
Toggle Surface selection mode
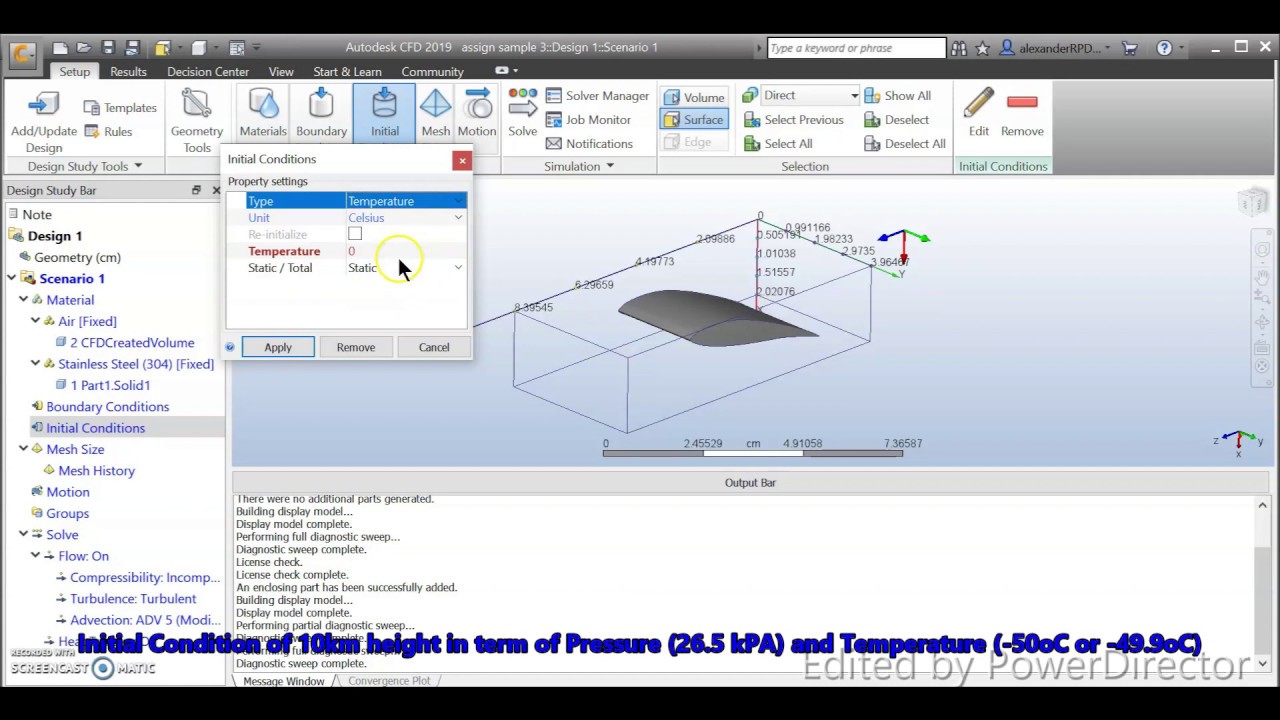[x=693, y=119]
